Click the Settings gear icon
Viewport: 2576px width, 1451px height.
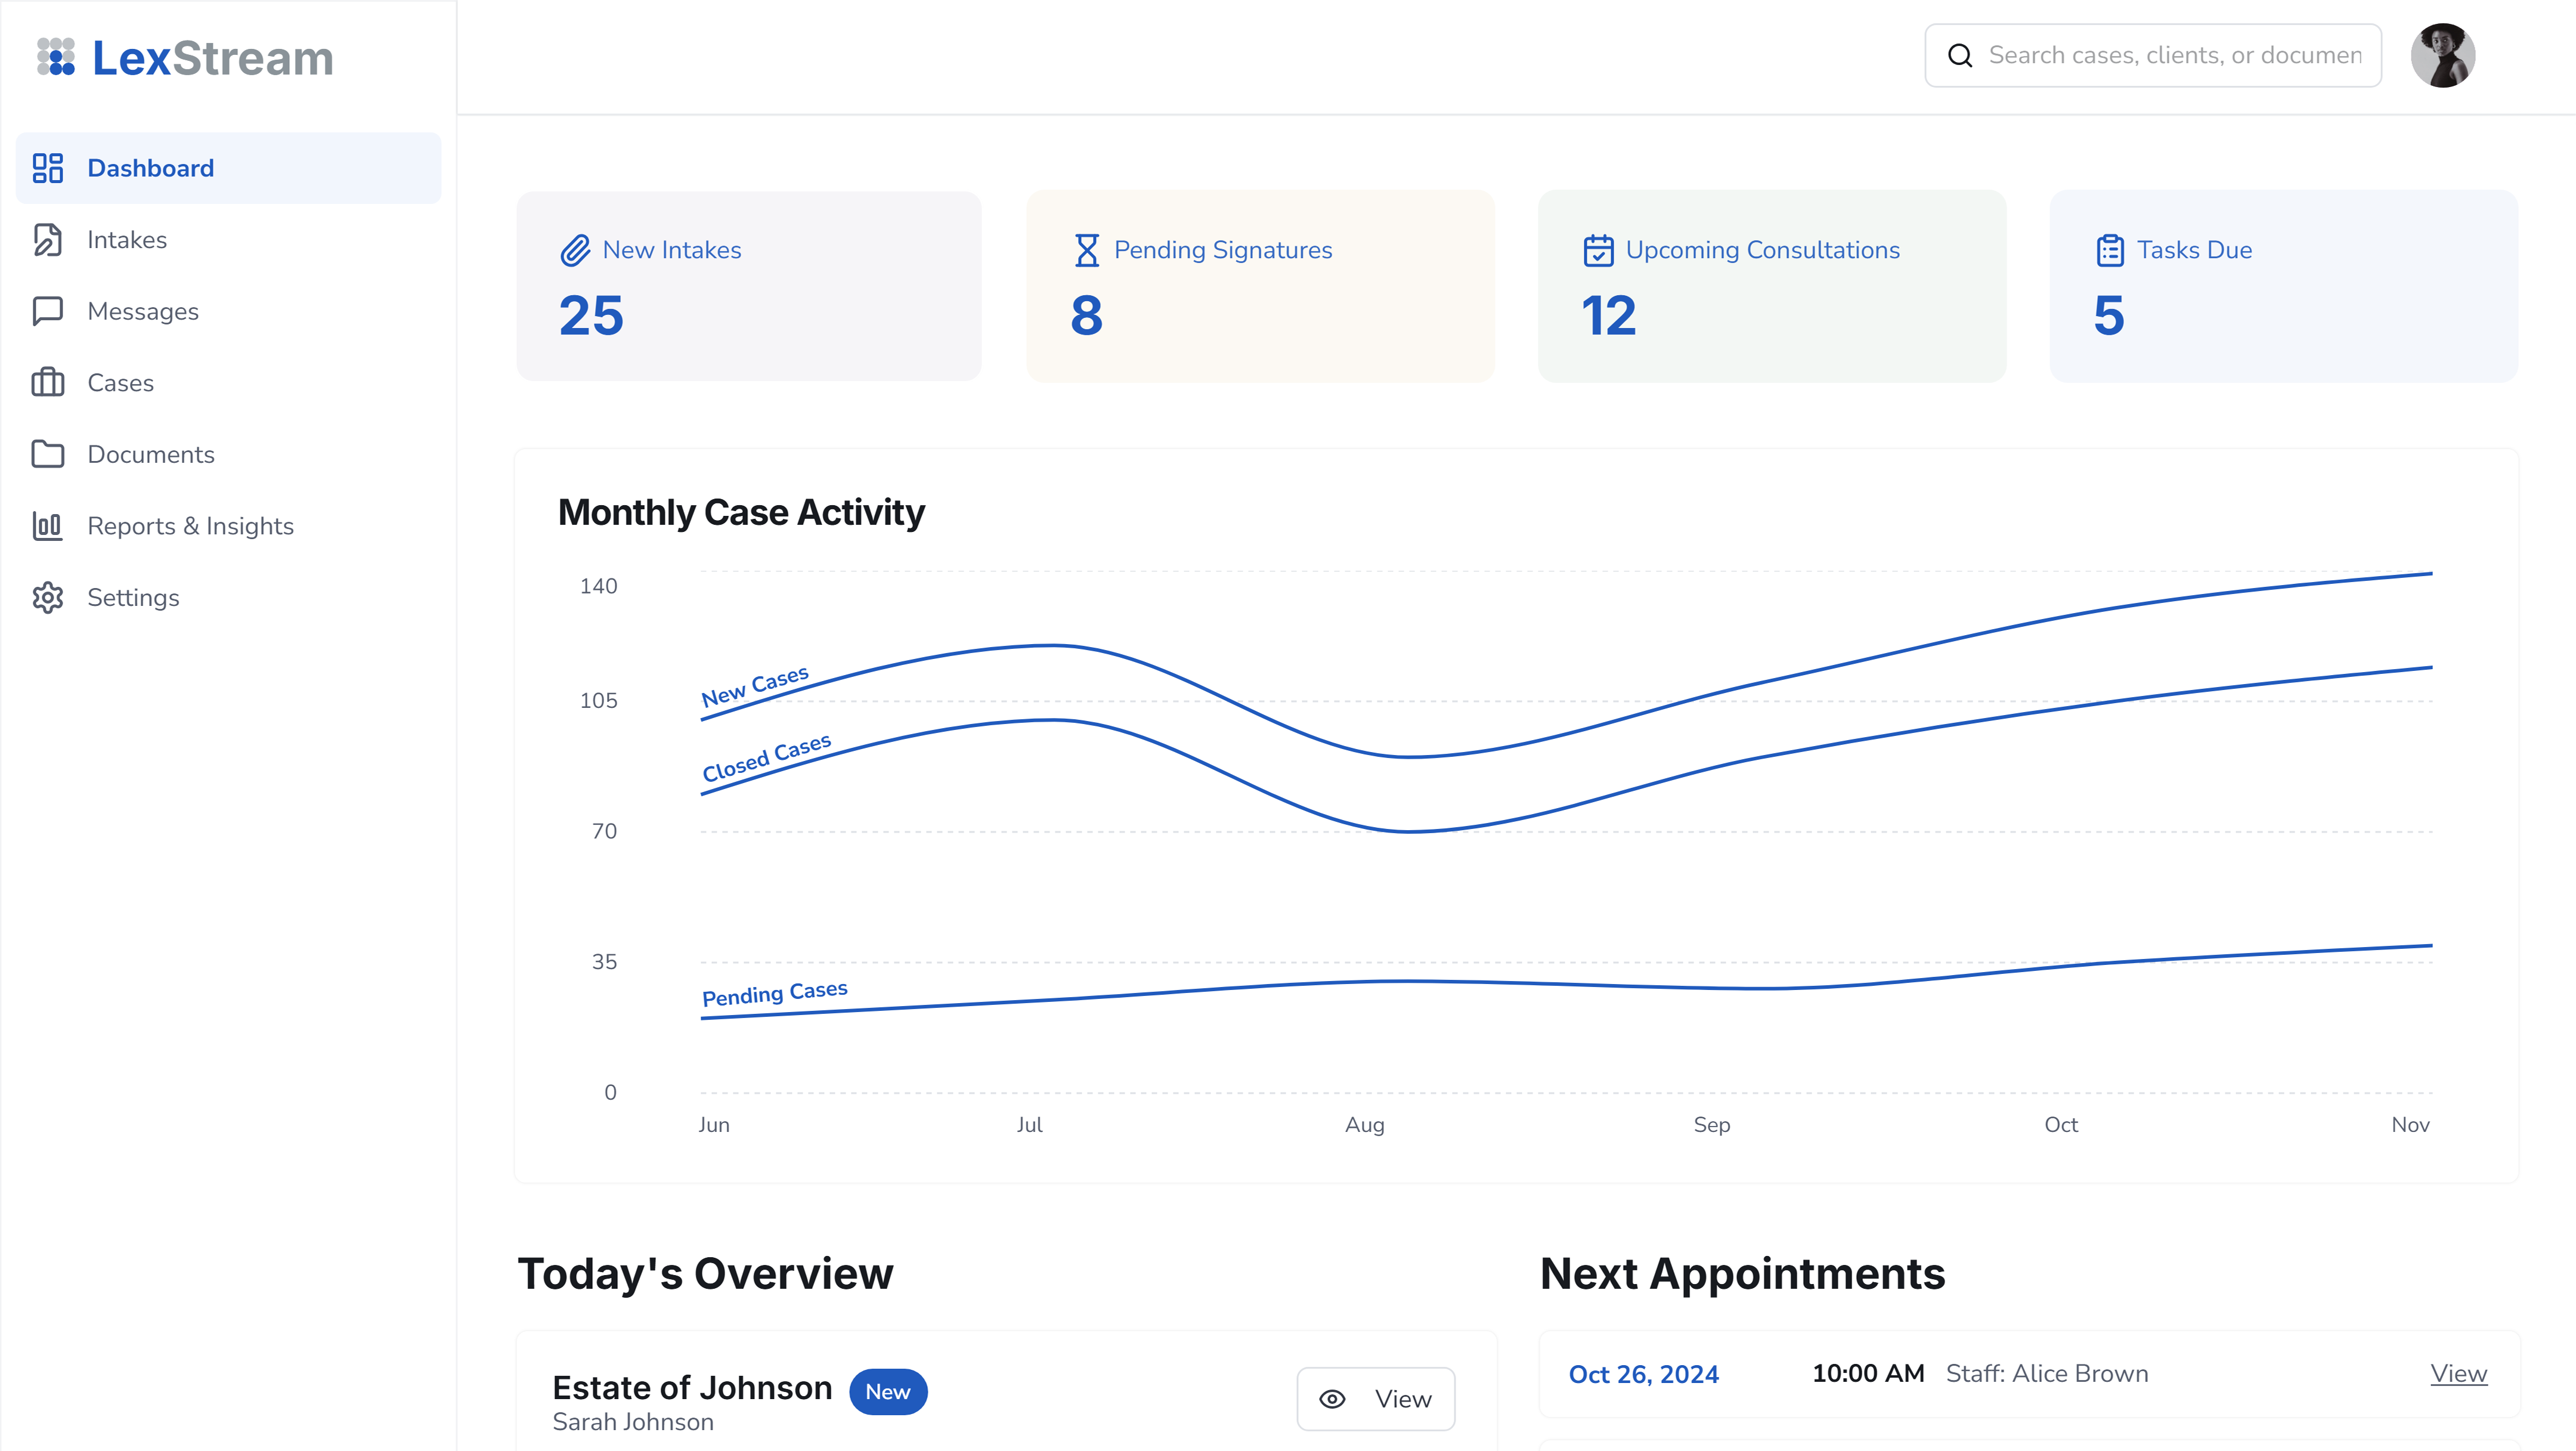point(48,597)
